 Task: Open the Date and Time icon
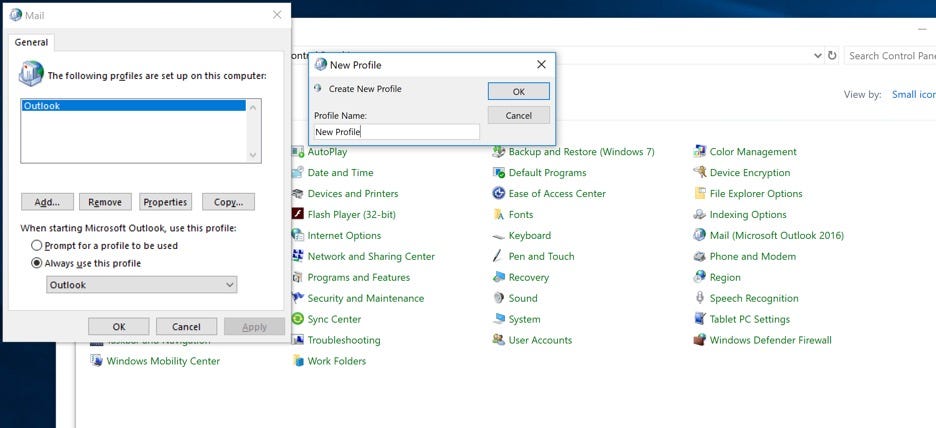coord(298,173)
